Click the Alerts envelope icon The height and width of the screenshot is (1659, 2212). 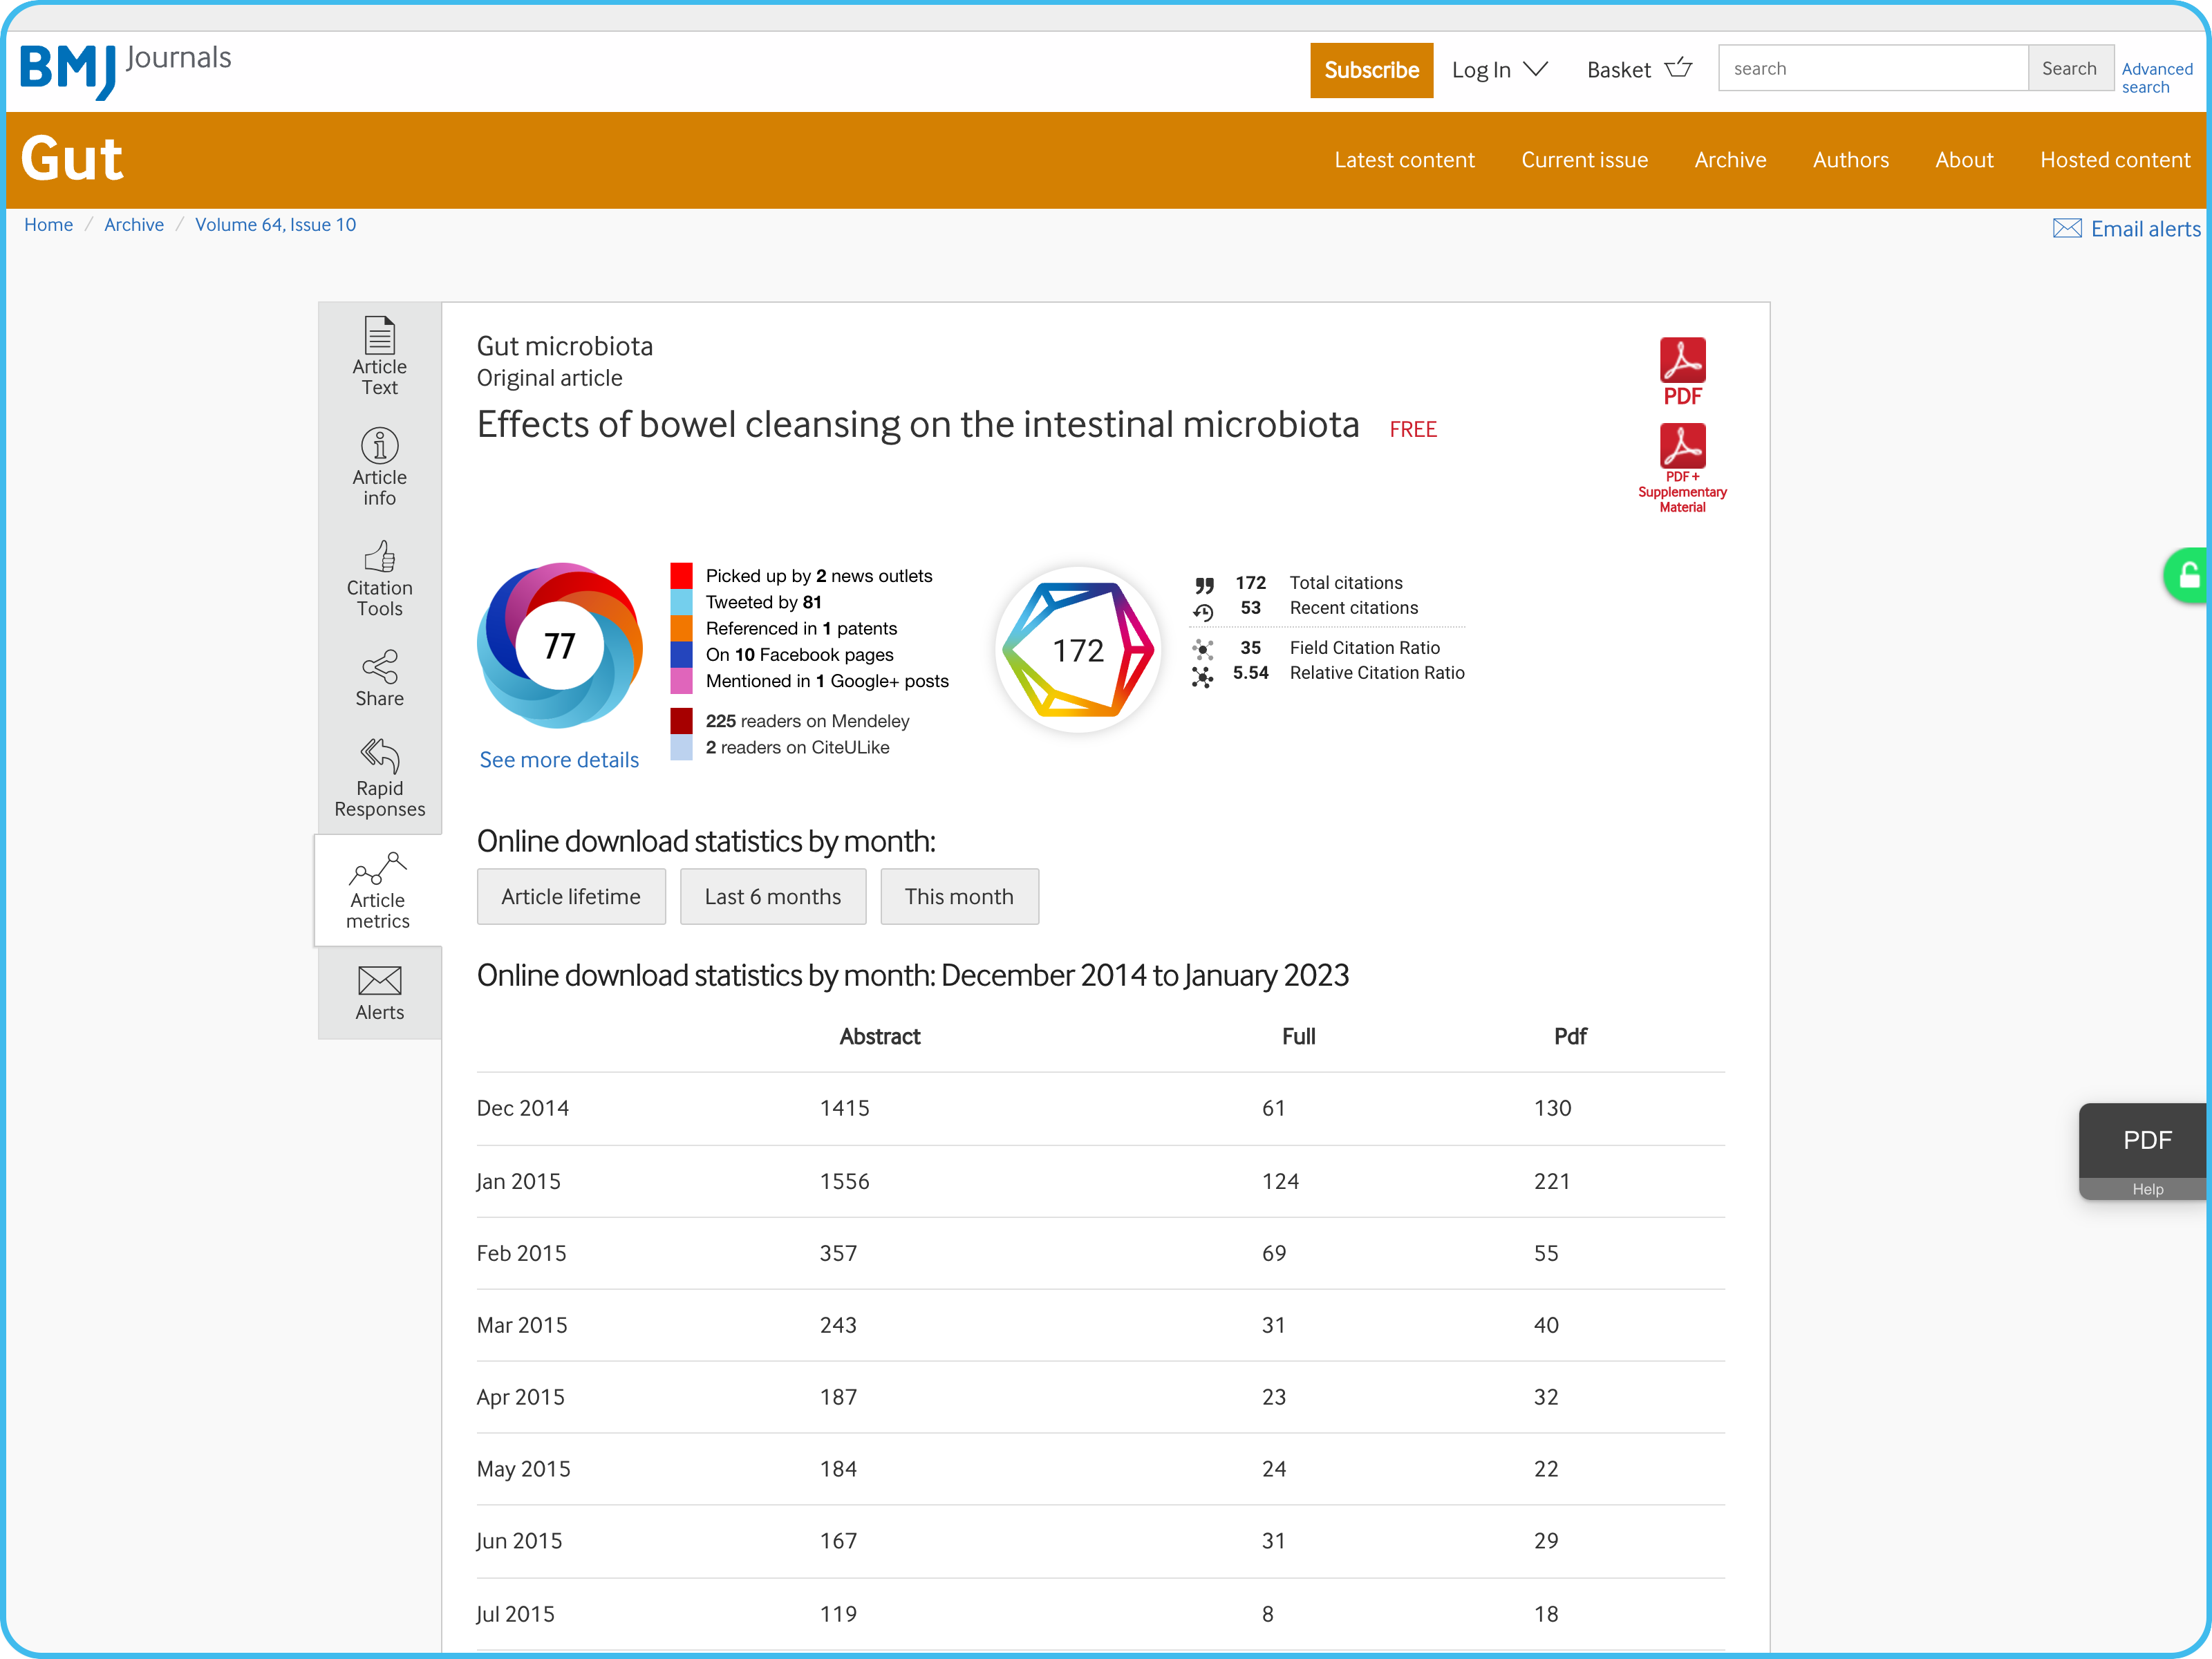tap(379, 980)
